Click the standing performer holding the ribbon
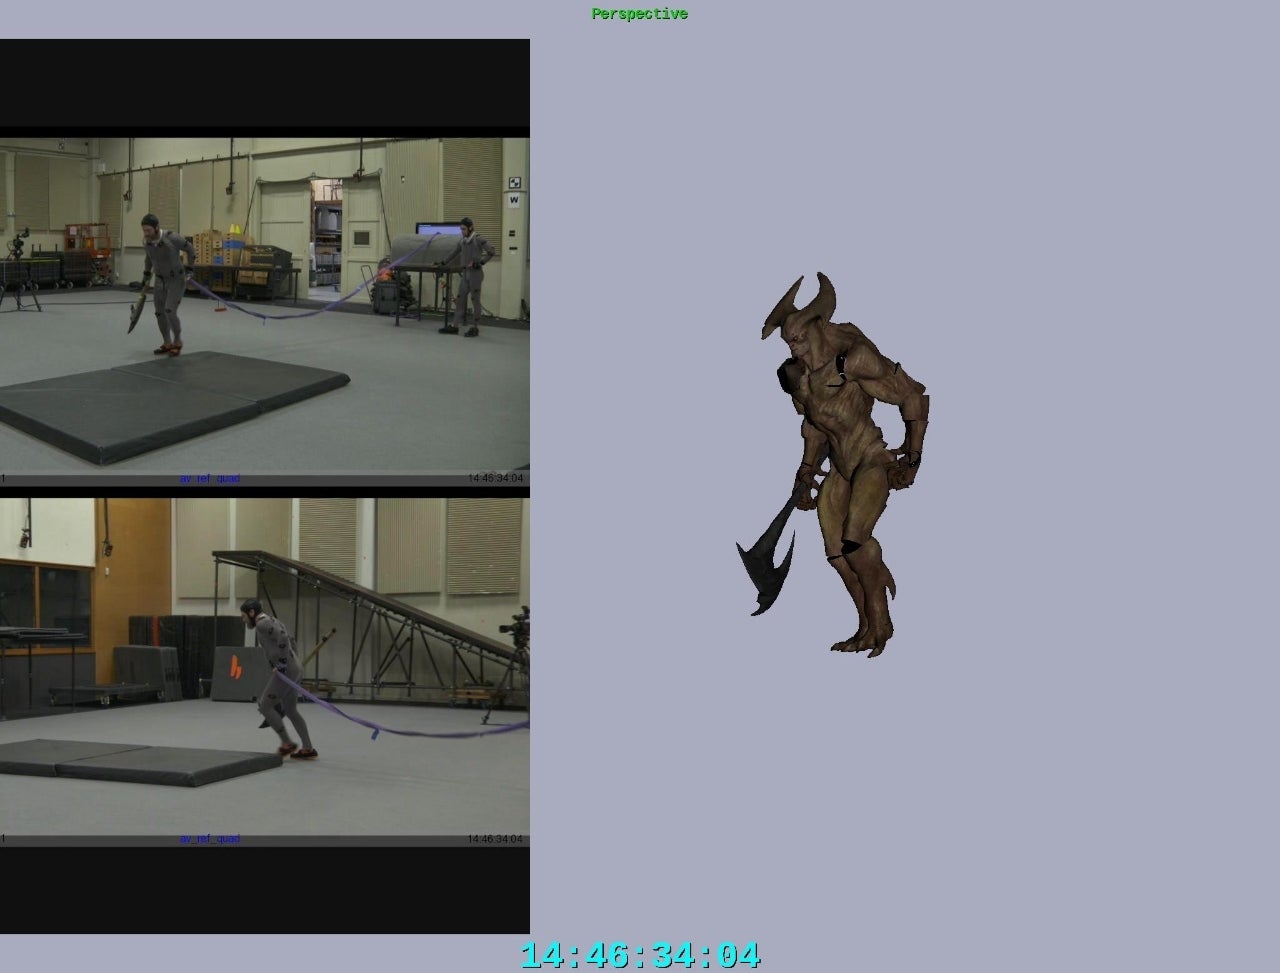This screenshot has width=1280, height=973. pos(469,275)
